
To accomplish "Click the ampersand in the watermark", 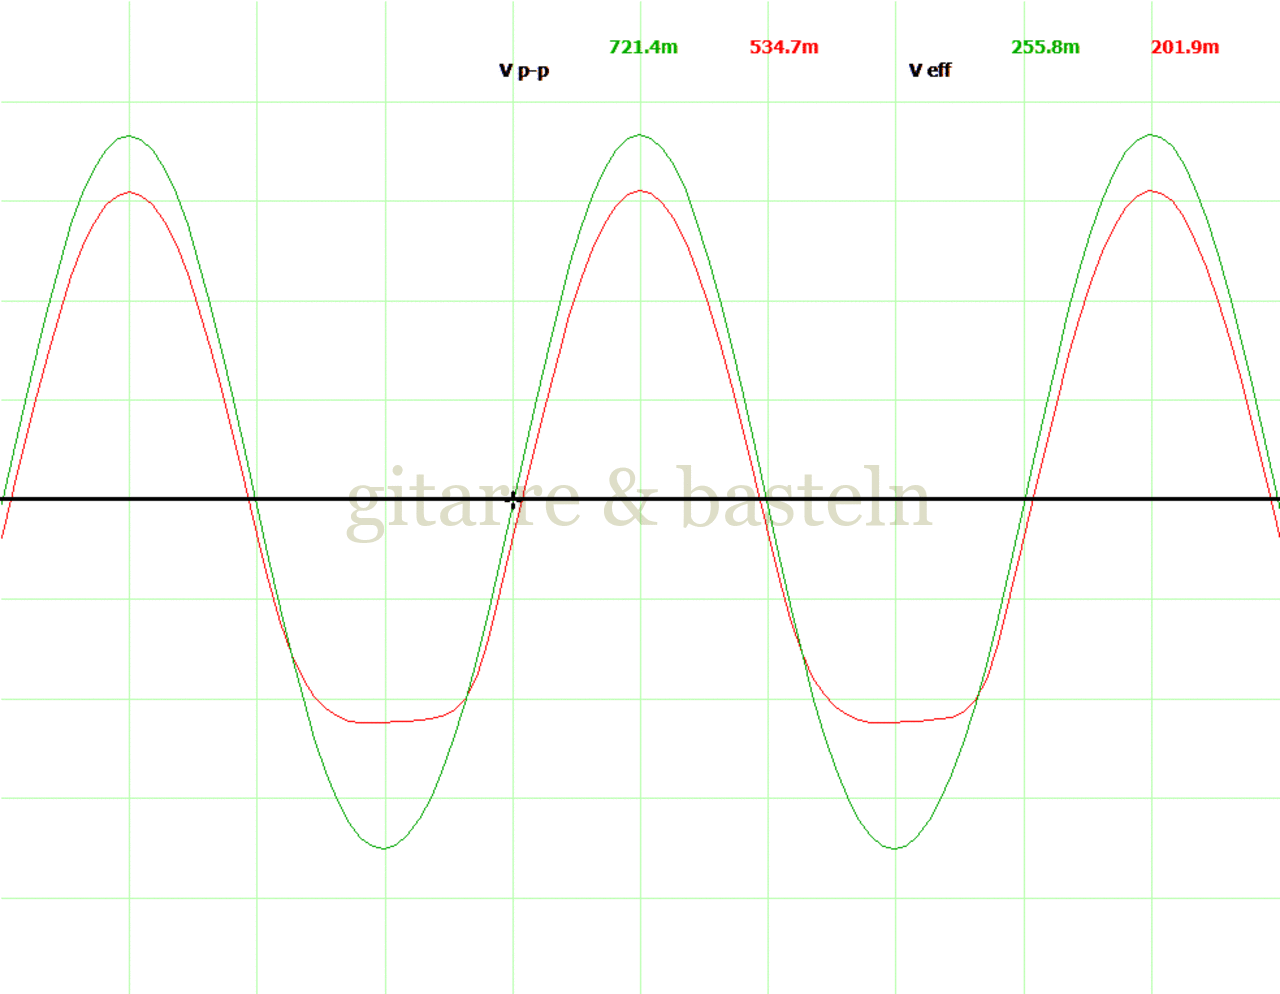I will pos(632,500).
